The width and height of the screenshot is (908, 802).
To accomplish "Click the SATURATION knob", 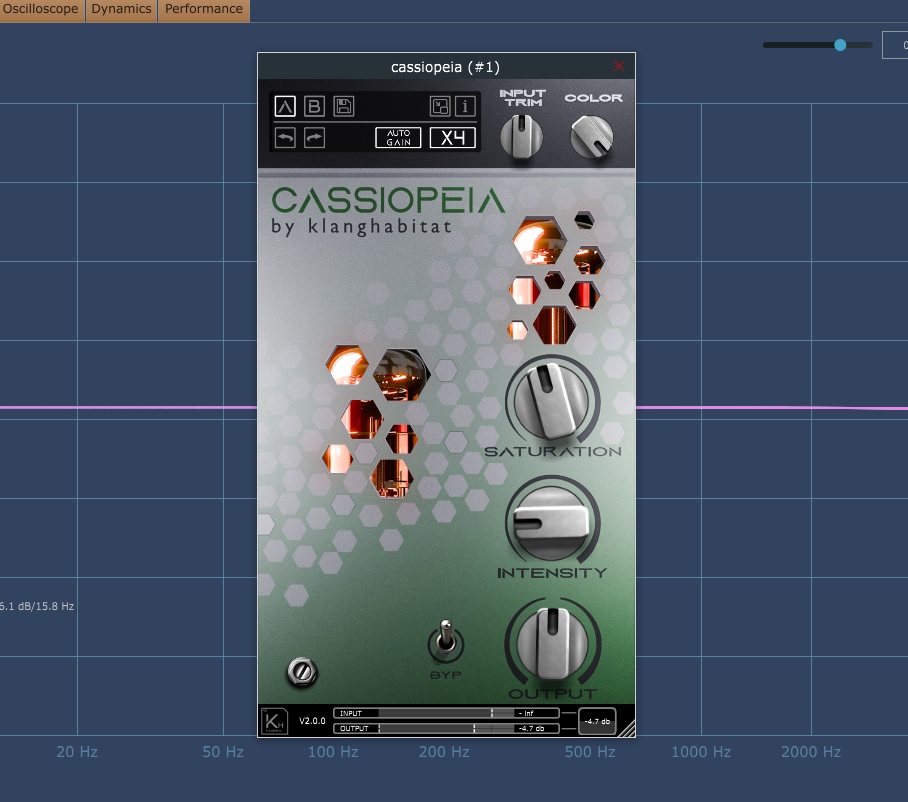I will click(552, 400).
